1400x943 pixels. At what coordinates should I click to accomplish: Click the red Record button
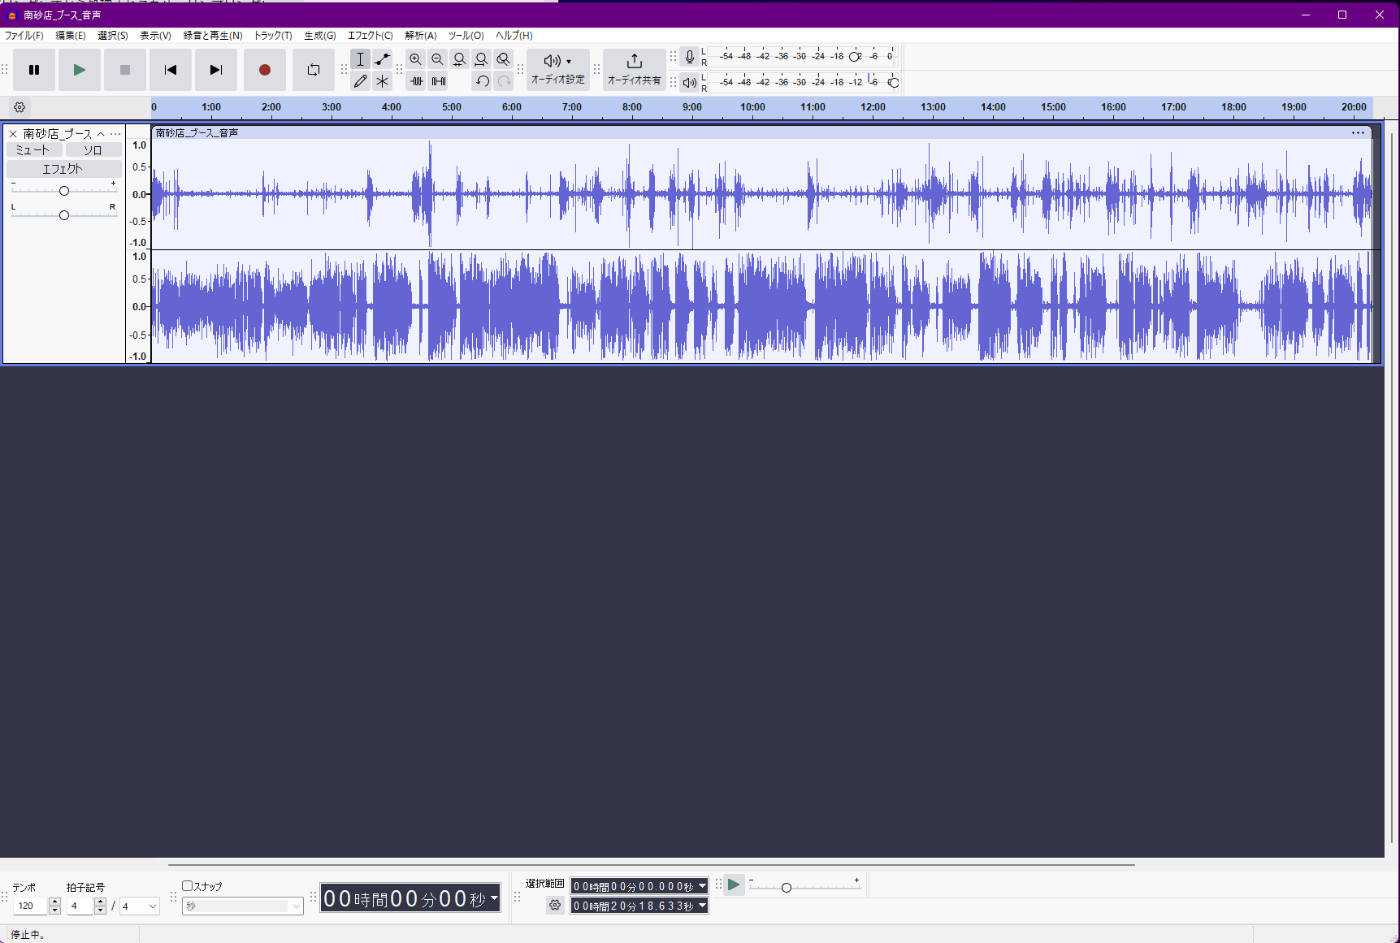coord(265,70)
